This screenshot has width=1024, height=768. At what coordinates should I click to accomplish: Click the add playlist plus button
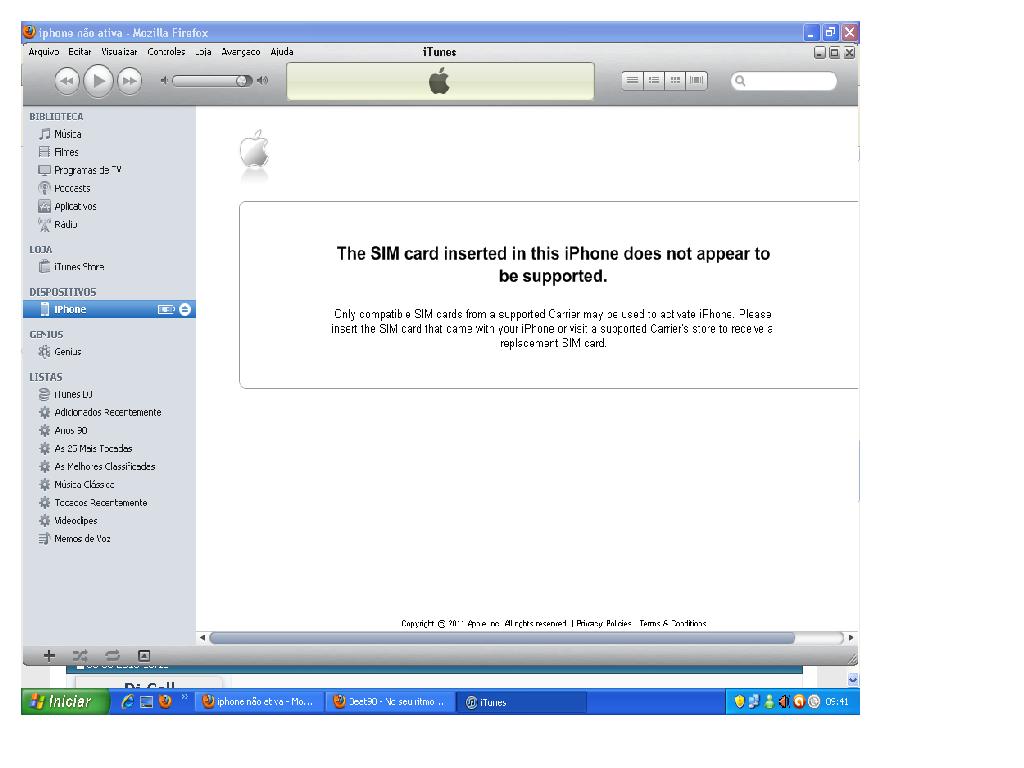pyautogui.click(x=49, y=656)
